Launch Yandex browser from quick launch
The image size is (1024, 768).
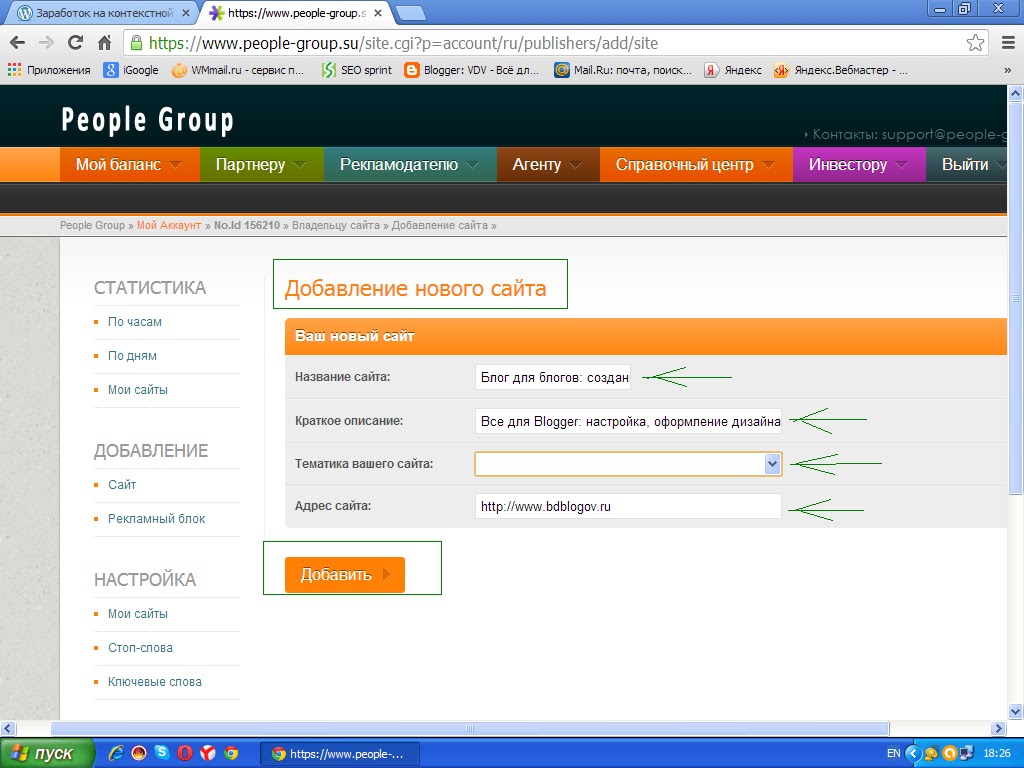[x=208, y=754]
